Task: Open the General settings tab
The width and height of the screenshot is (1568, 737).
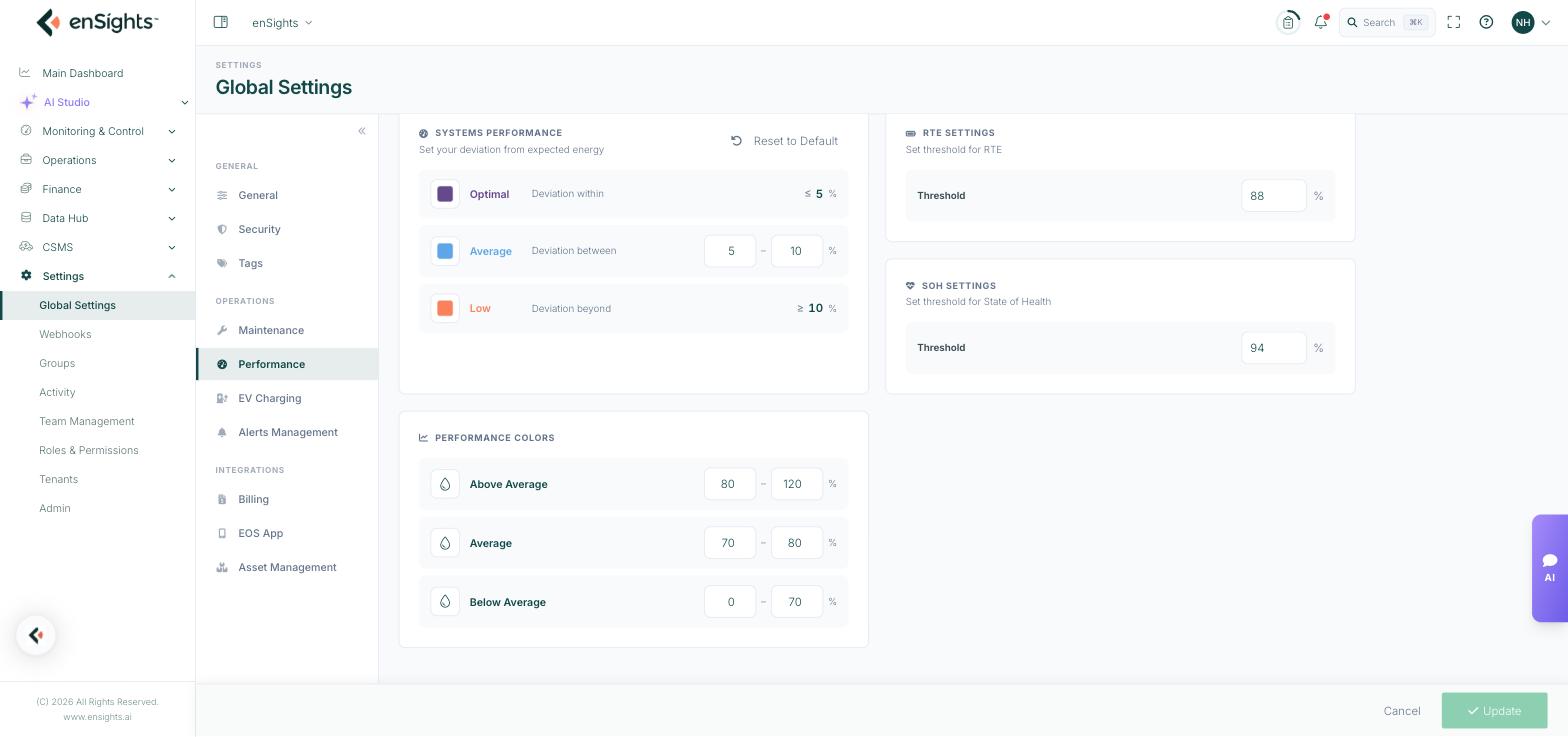Action: (287, 195)
